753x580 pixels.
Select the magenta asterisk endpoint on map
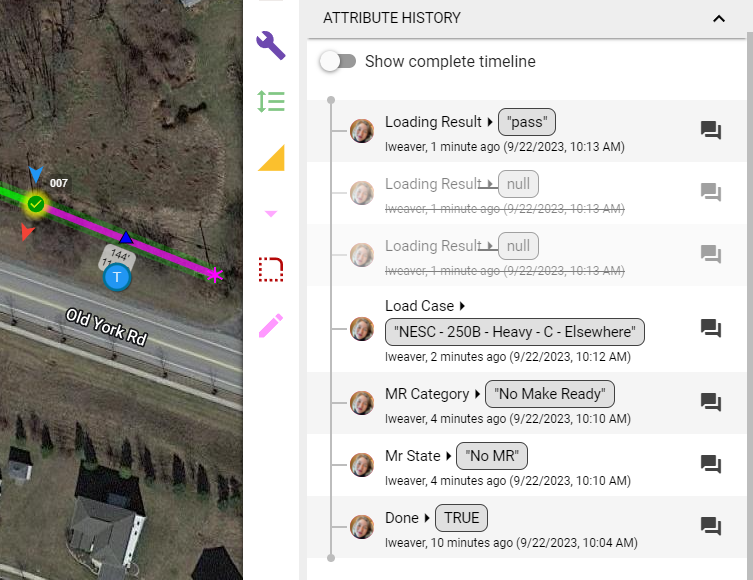coord(215,275)
